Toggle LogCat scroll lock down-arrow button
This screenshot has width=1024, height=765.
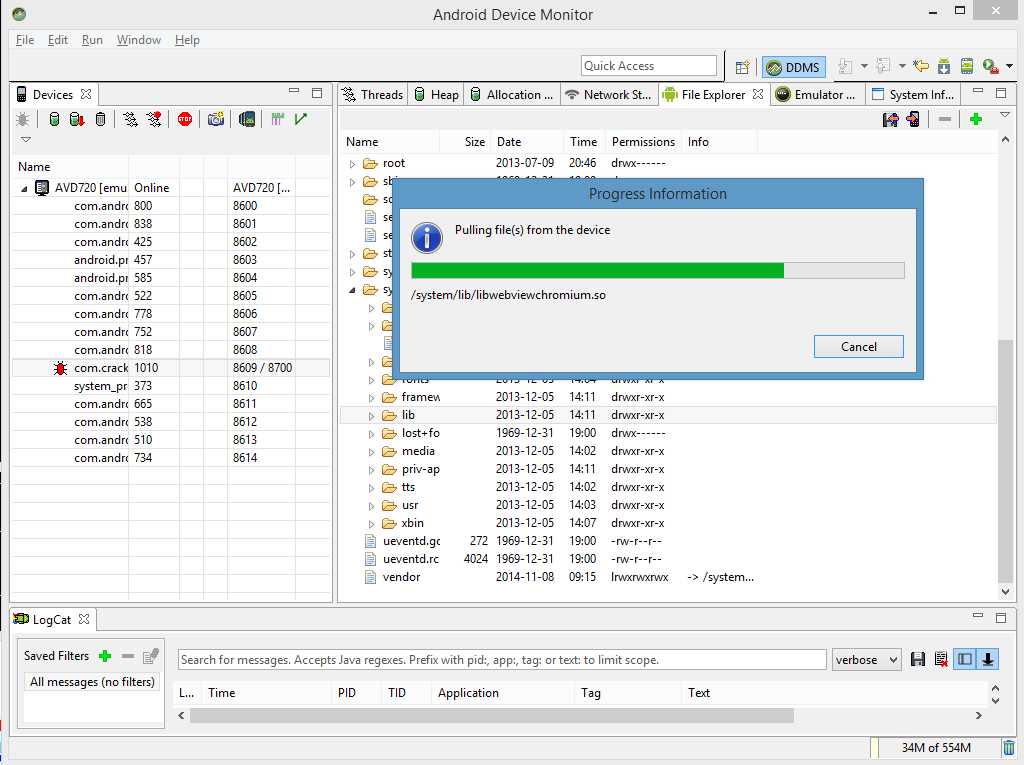(x=988, y=660)
